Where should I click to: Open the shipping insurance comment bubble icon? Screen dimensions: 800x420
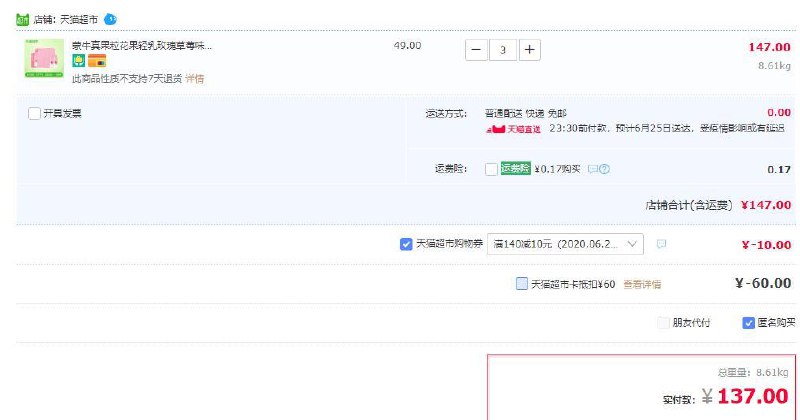(x=592, y=169)
